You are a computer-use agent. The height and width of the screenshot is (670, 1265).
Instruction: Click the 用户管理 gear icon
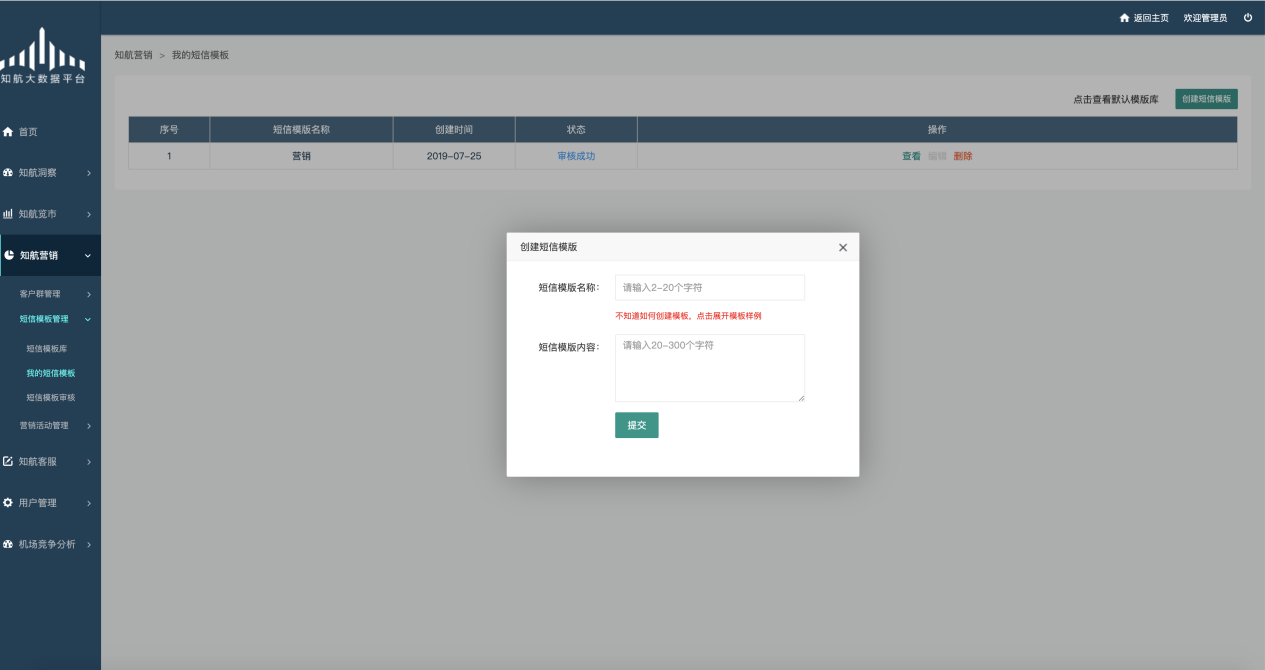[9, 503]
